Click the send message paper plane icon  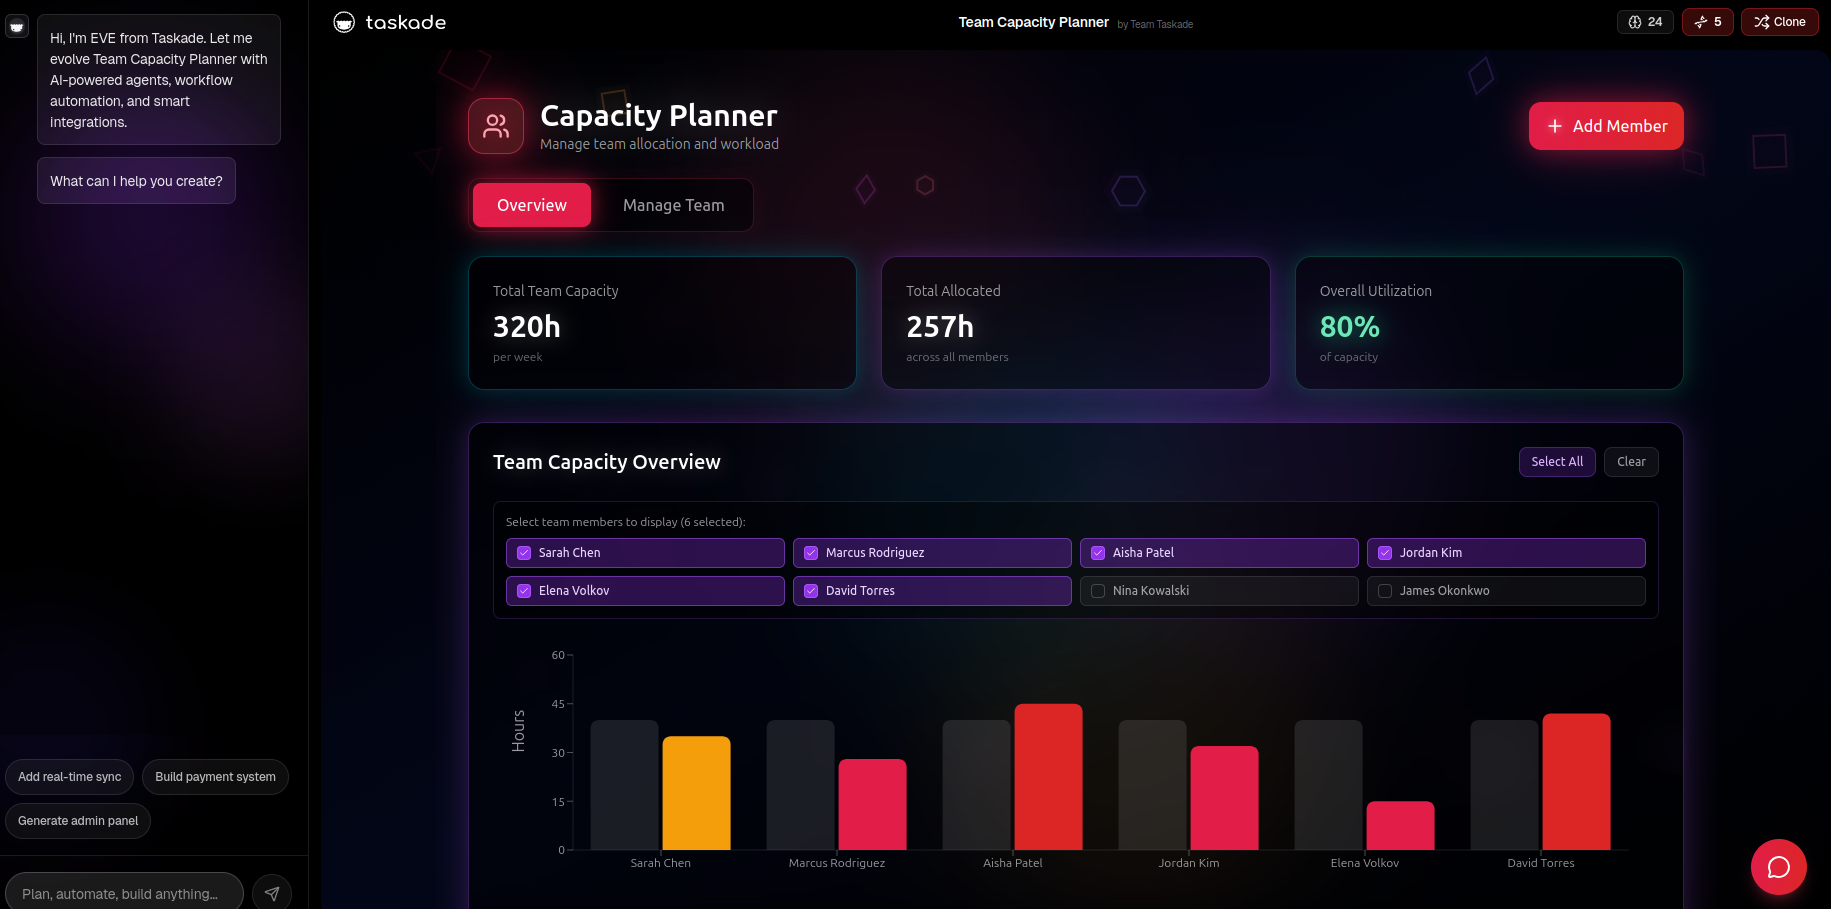pos(272,893)
